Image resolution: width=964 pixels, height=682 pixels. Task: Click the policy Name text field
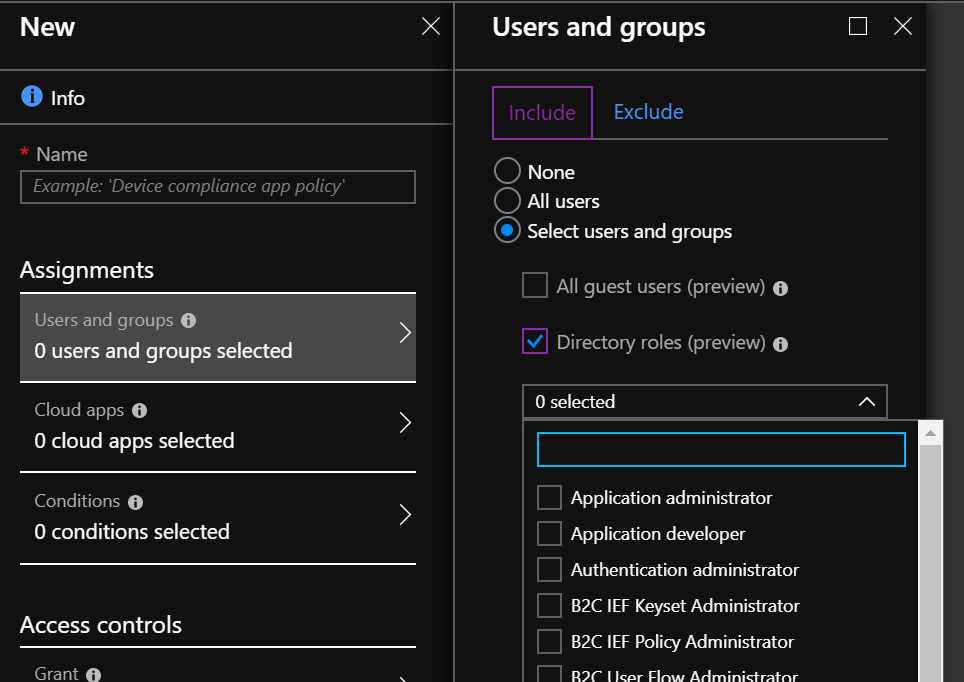click(217, 187)
